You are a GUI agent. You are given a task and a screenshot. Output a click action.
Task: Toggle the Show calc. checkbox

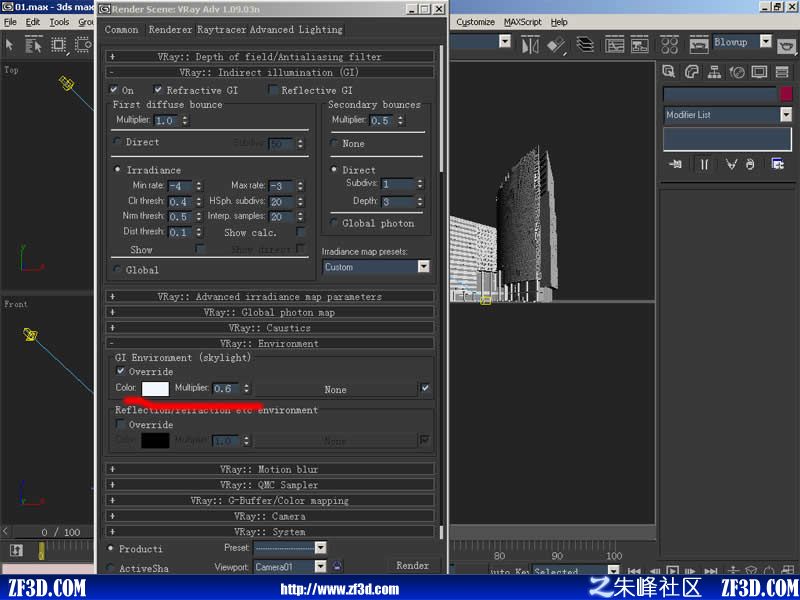[x=301, y=232]
